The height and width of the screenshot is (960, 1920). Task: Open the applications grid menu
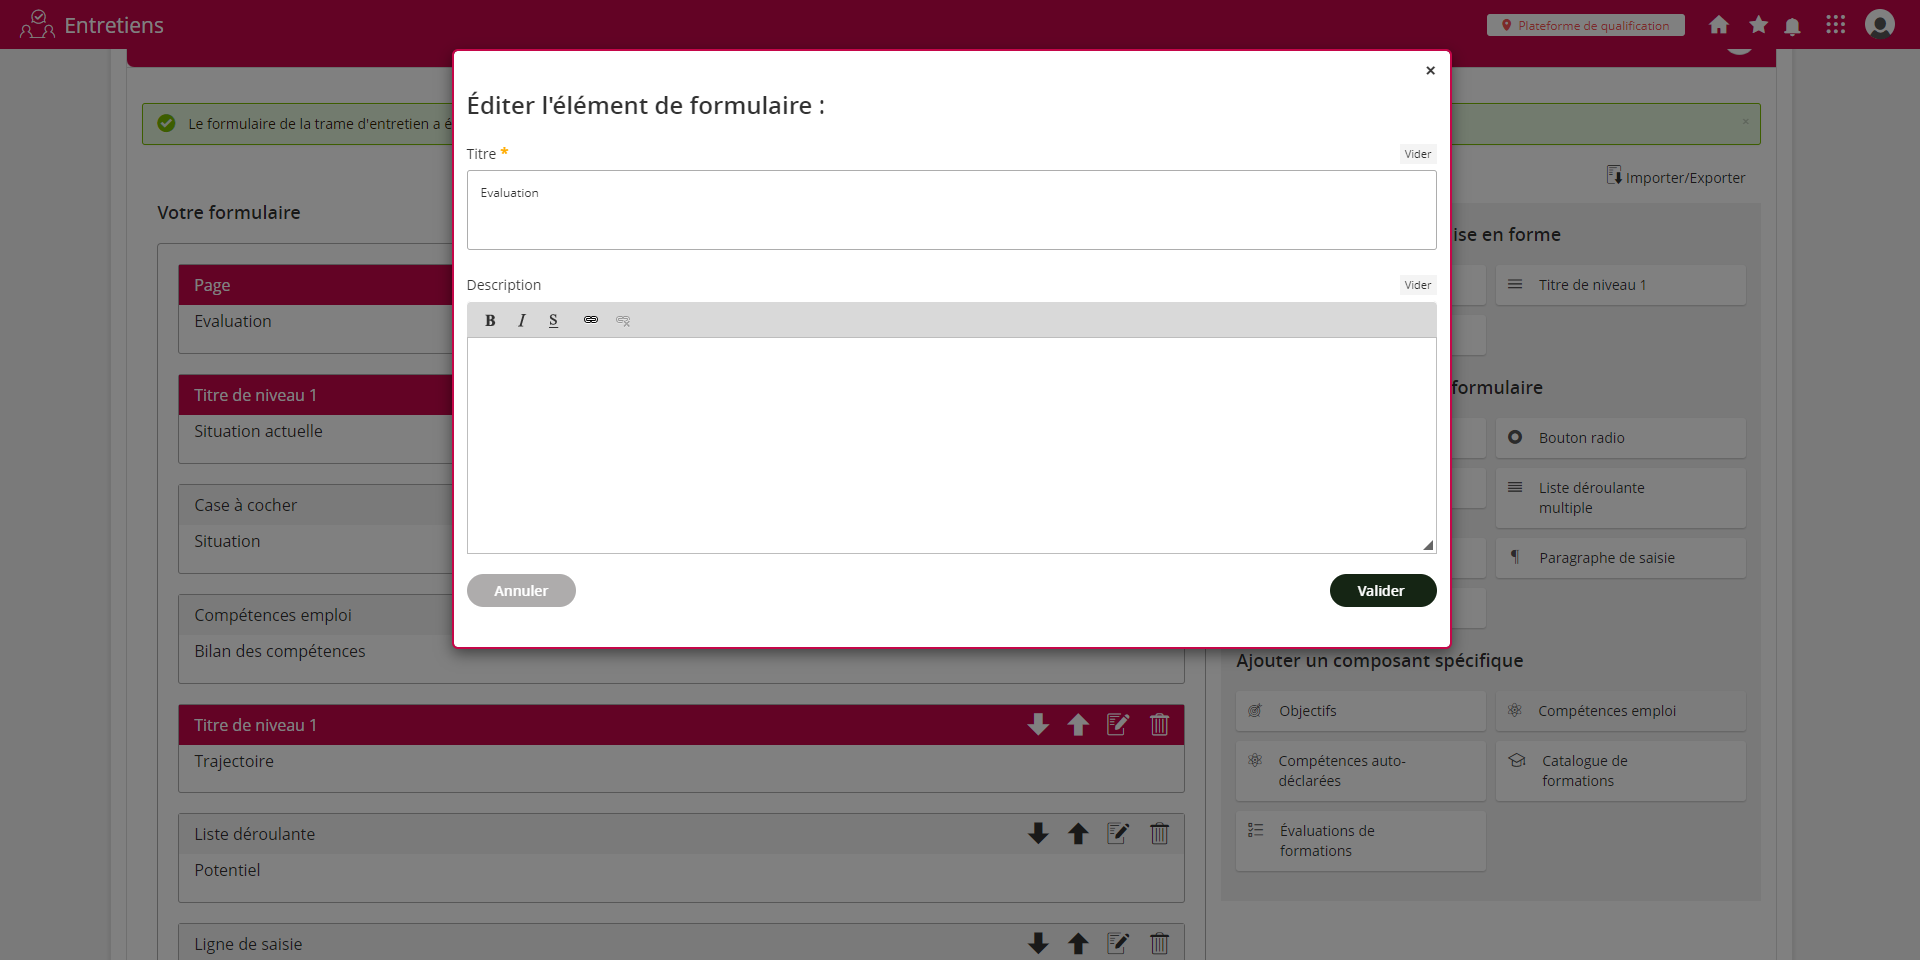pos(1835,25)
